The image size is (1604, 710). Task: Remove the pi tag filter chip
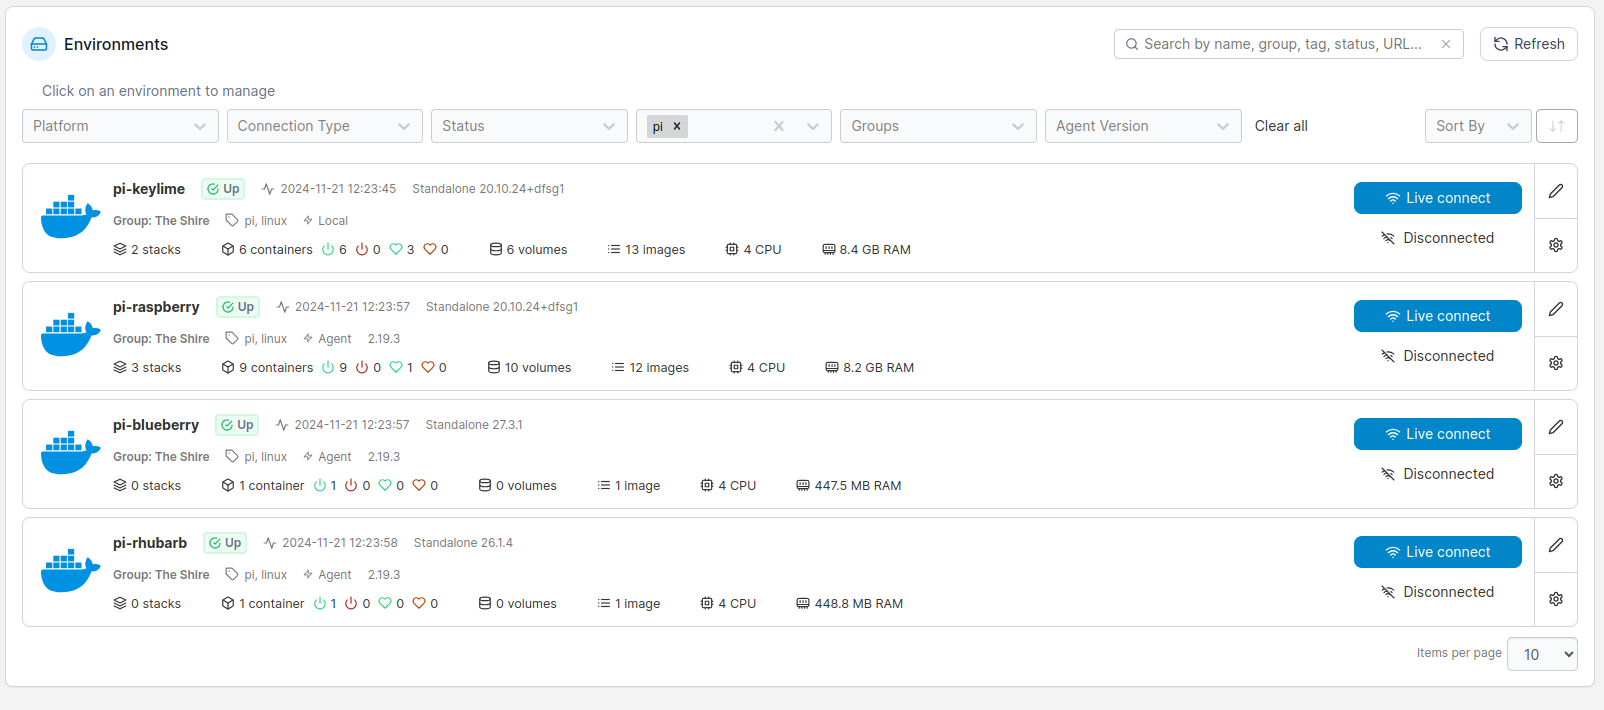coord(677,126)
